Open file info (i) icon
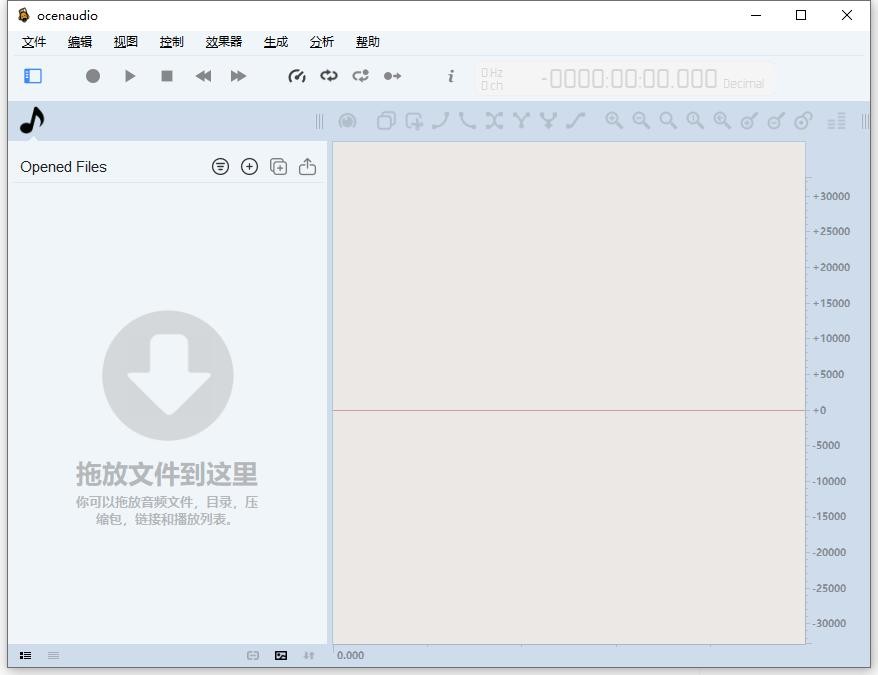 451,76
